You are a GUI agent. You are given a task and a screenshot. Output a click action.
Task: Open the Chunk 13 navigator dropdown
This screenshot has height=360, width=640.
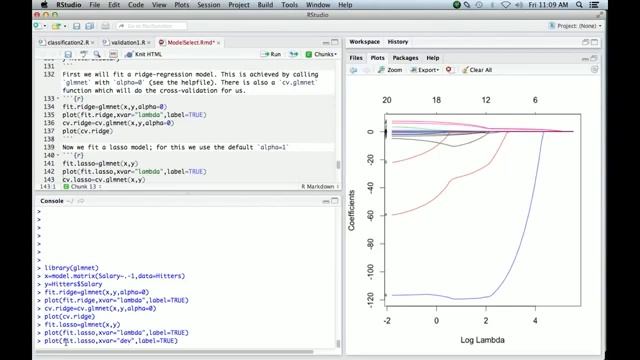tap(83, 187)
